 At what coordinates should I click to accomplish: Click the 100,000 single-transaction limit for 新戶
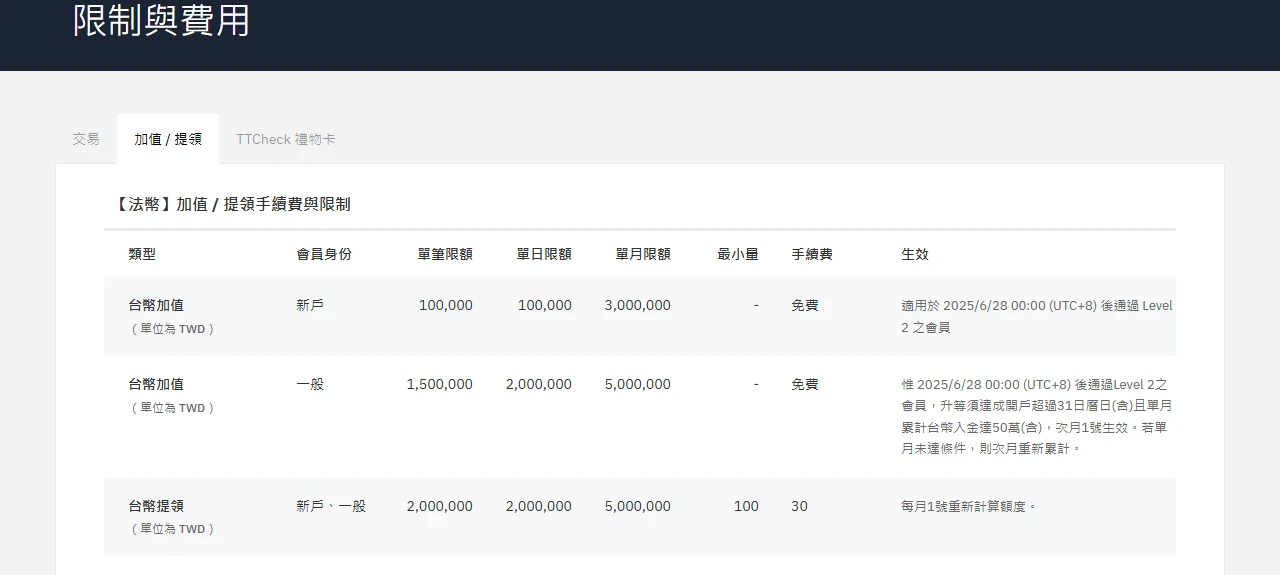coord(446,305)
